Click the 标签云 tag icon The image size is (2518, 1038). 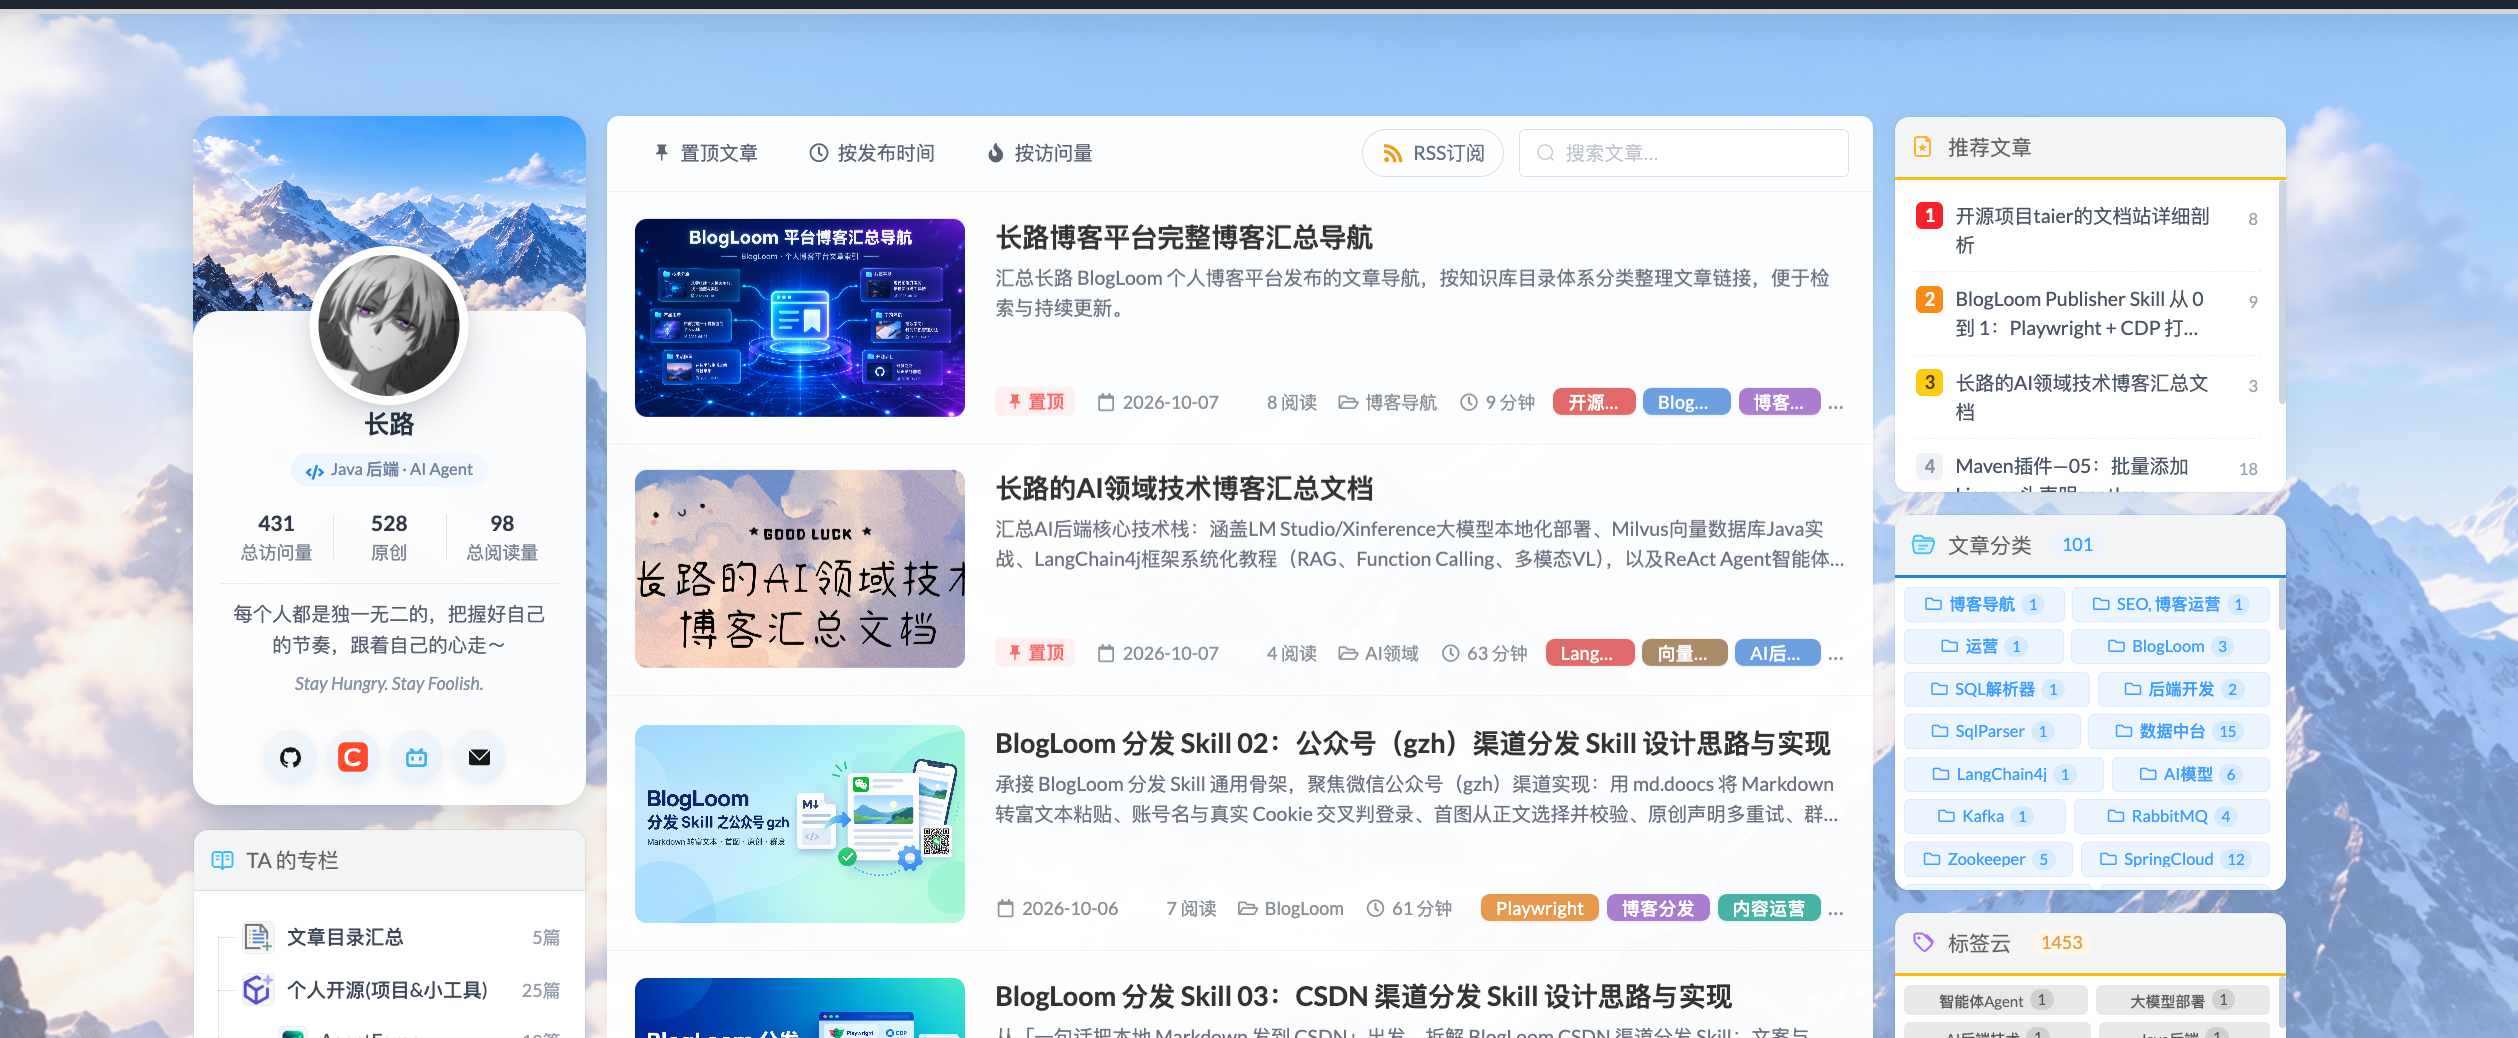pos(1923,942)
